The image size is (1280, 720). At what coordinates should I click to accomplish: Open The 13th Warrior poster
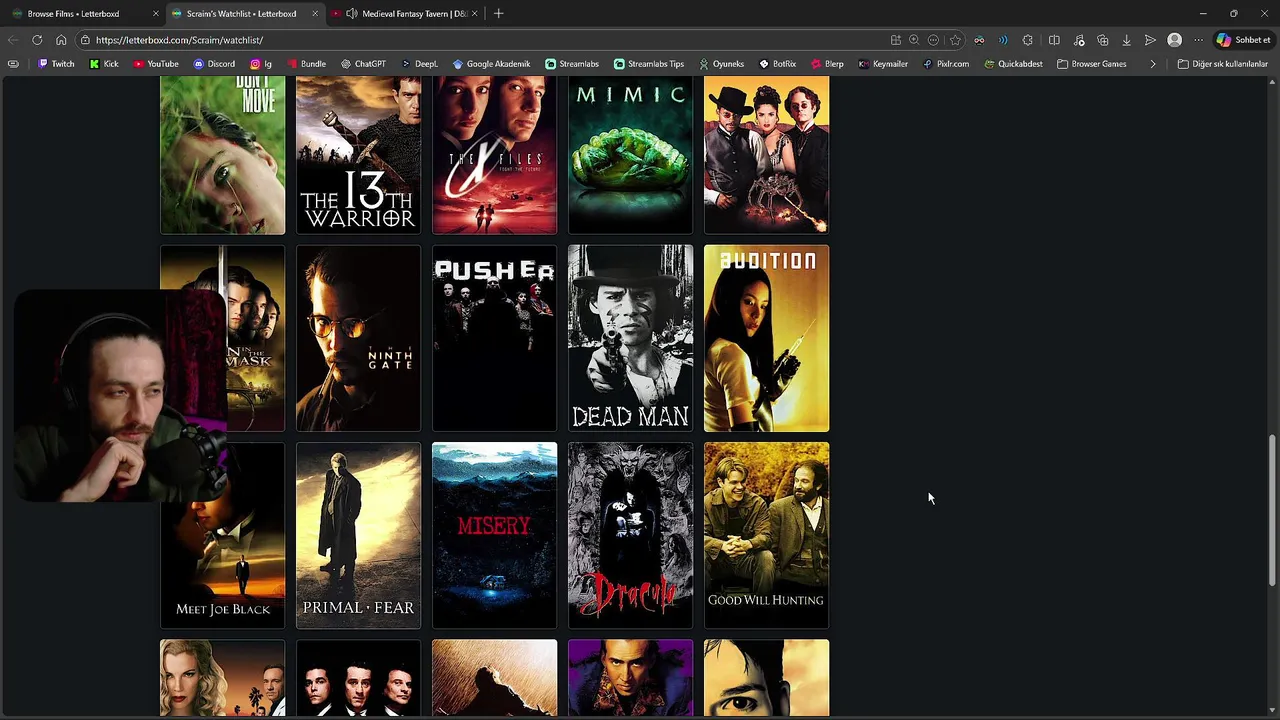[358, 155]
